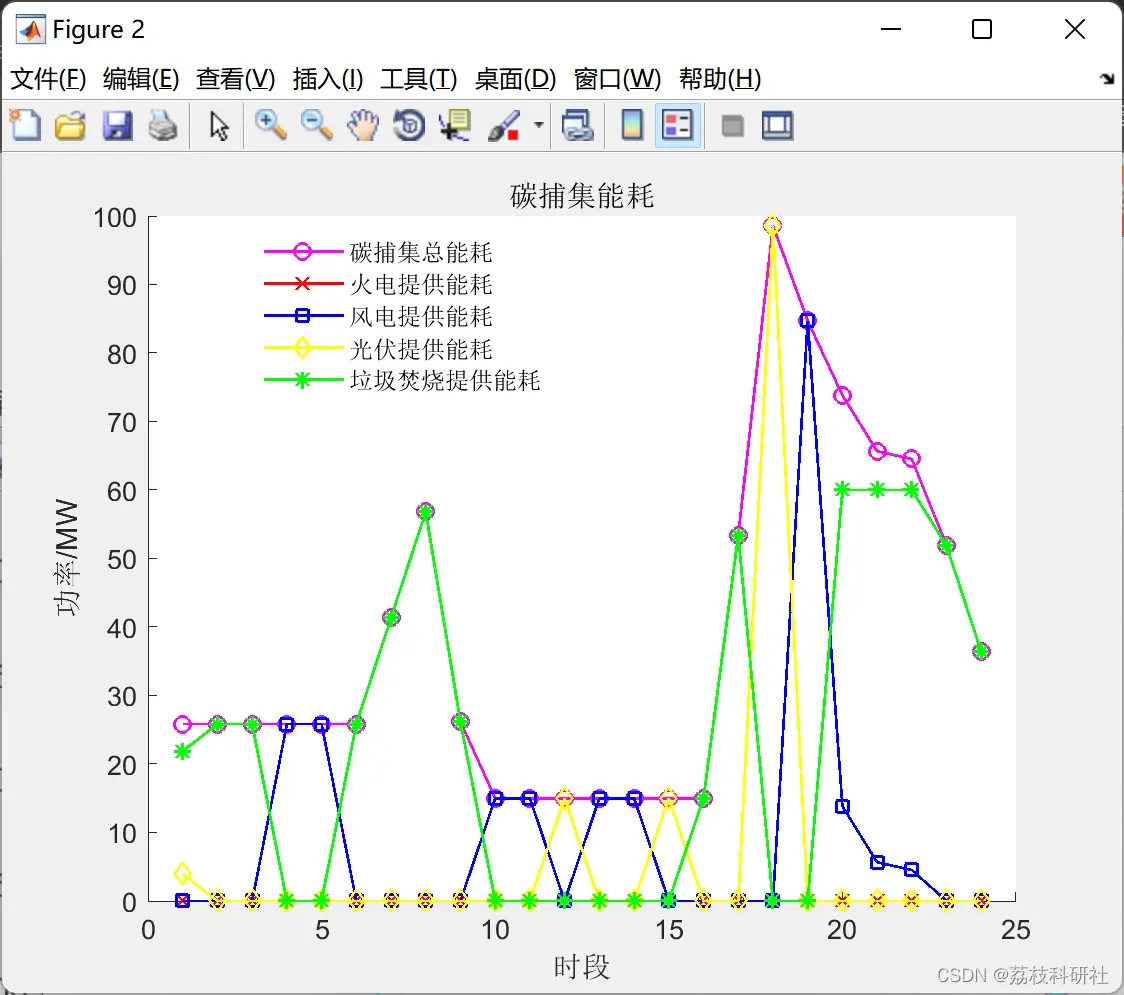The width and height of the screenshot is (1124, 995).
Task: Click the Link Plot toolbar button
Action: click(577, 125)
